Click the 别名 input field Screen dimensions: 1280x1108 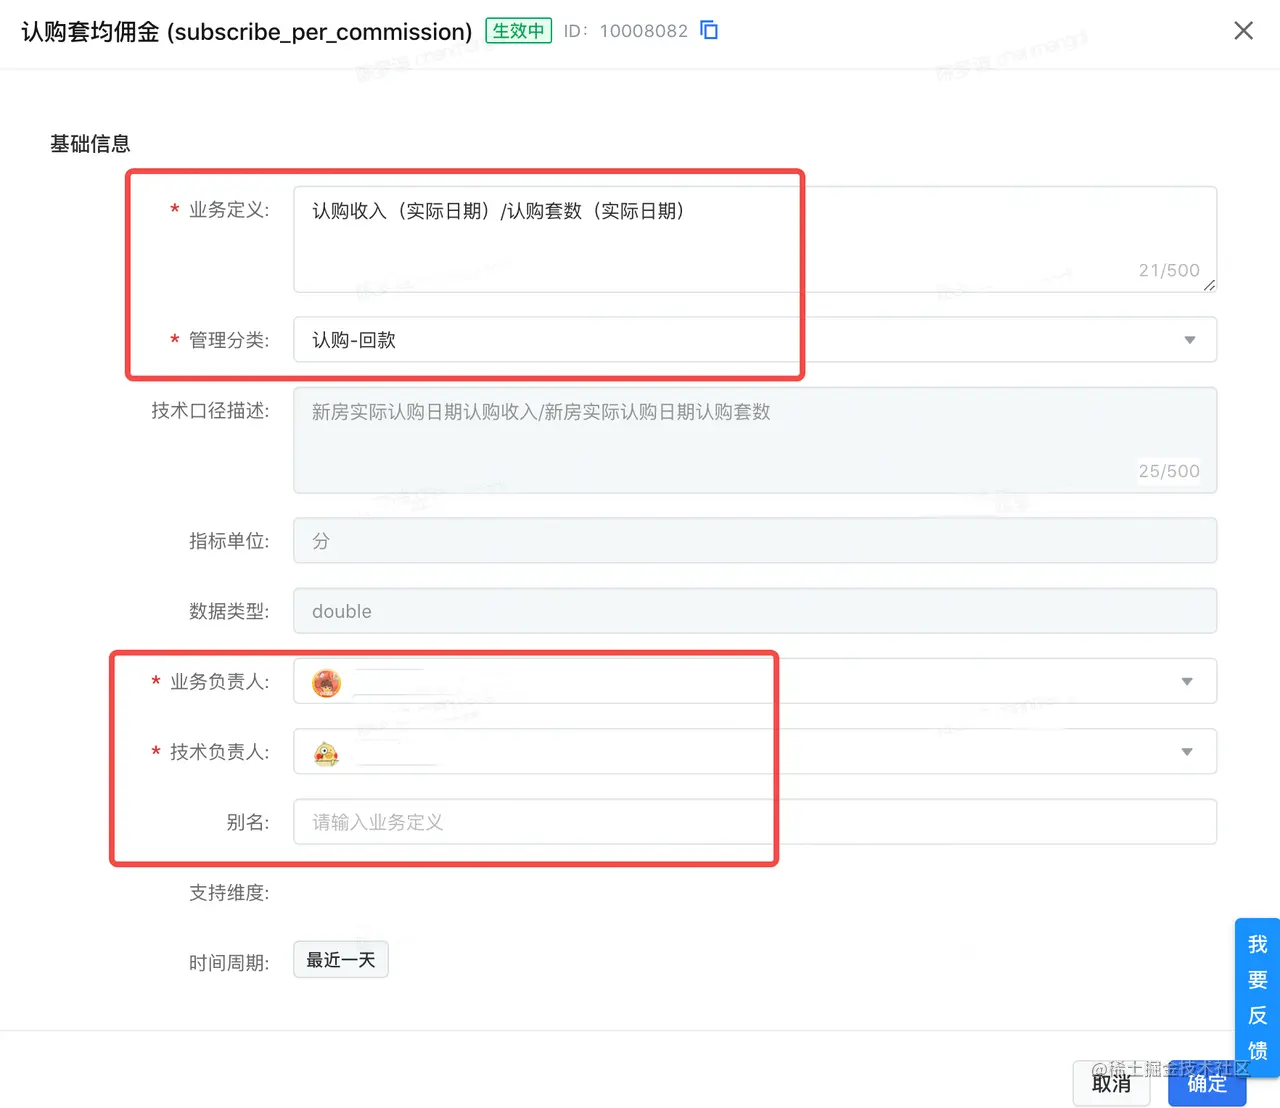(x=755, y=822)
